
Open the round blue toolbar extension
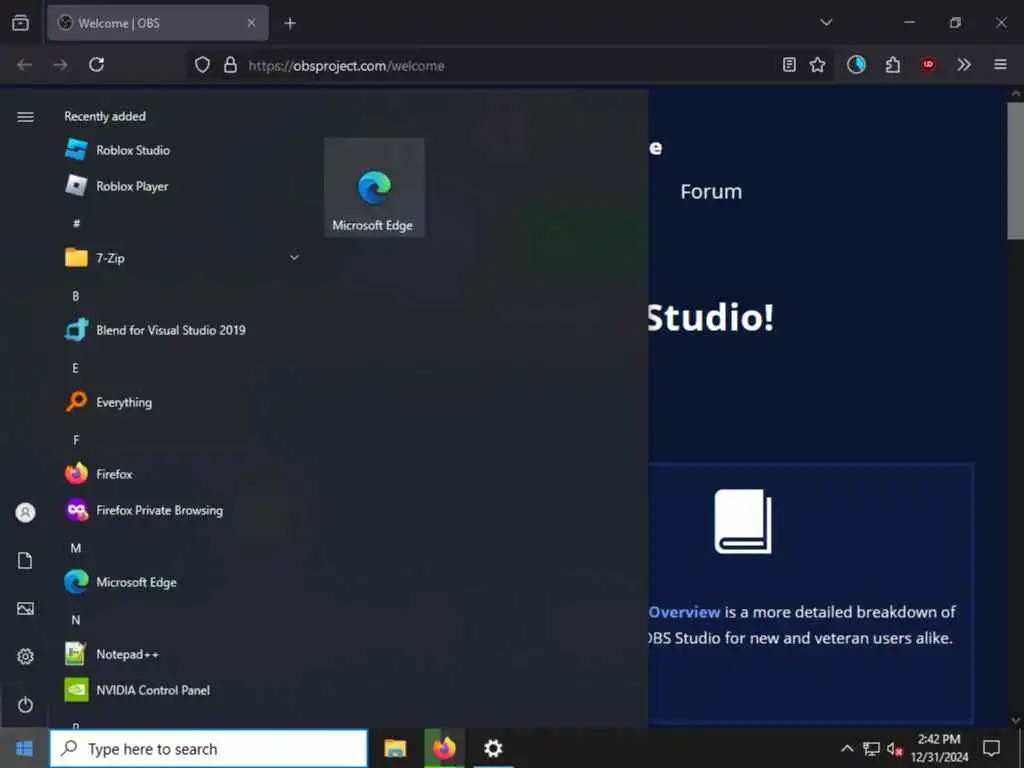tap(856, 65)
